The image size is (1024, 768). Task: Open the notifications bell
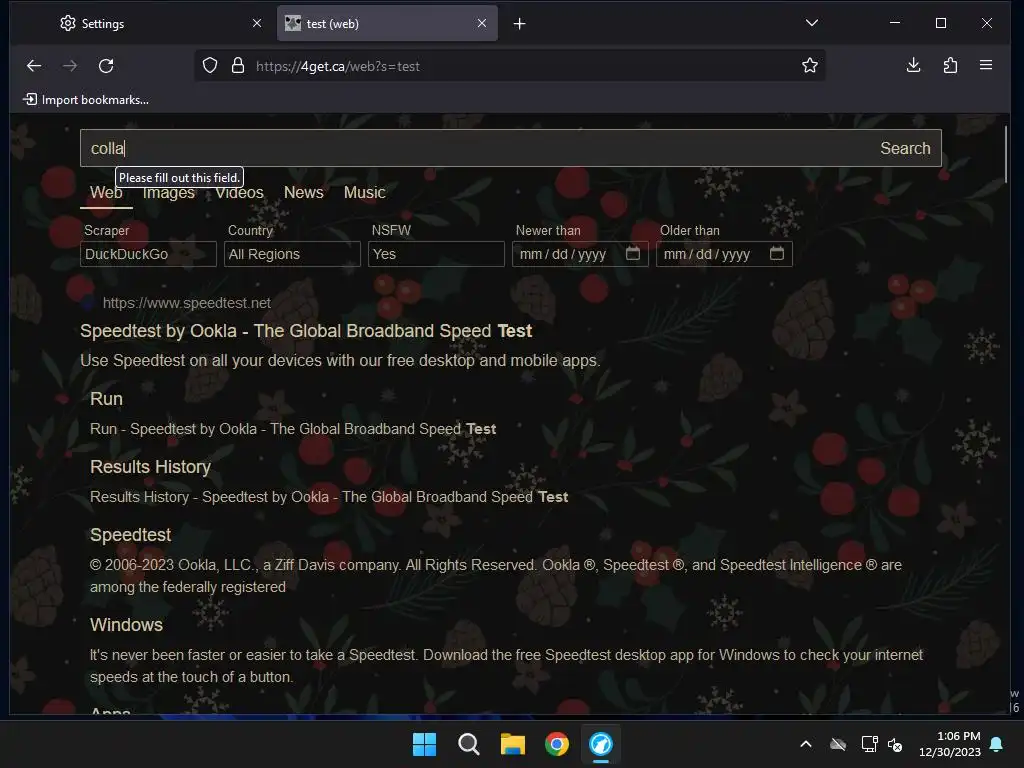click(997, 744)
